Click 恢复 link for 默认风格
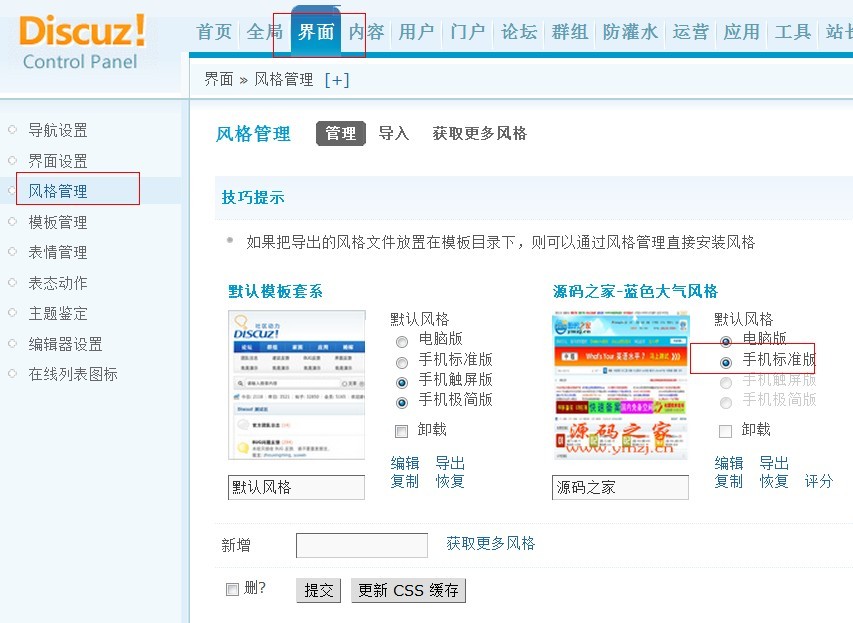 coord(450,481)
